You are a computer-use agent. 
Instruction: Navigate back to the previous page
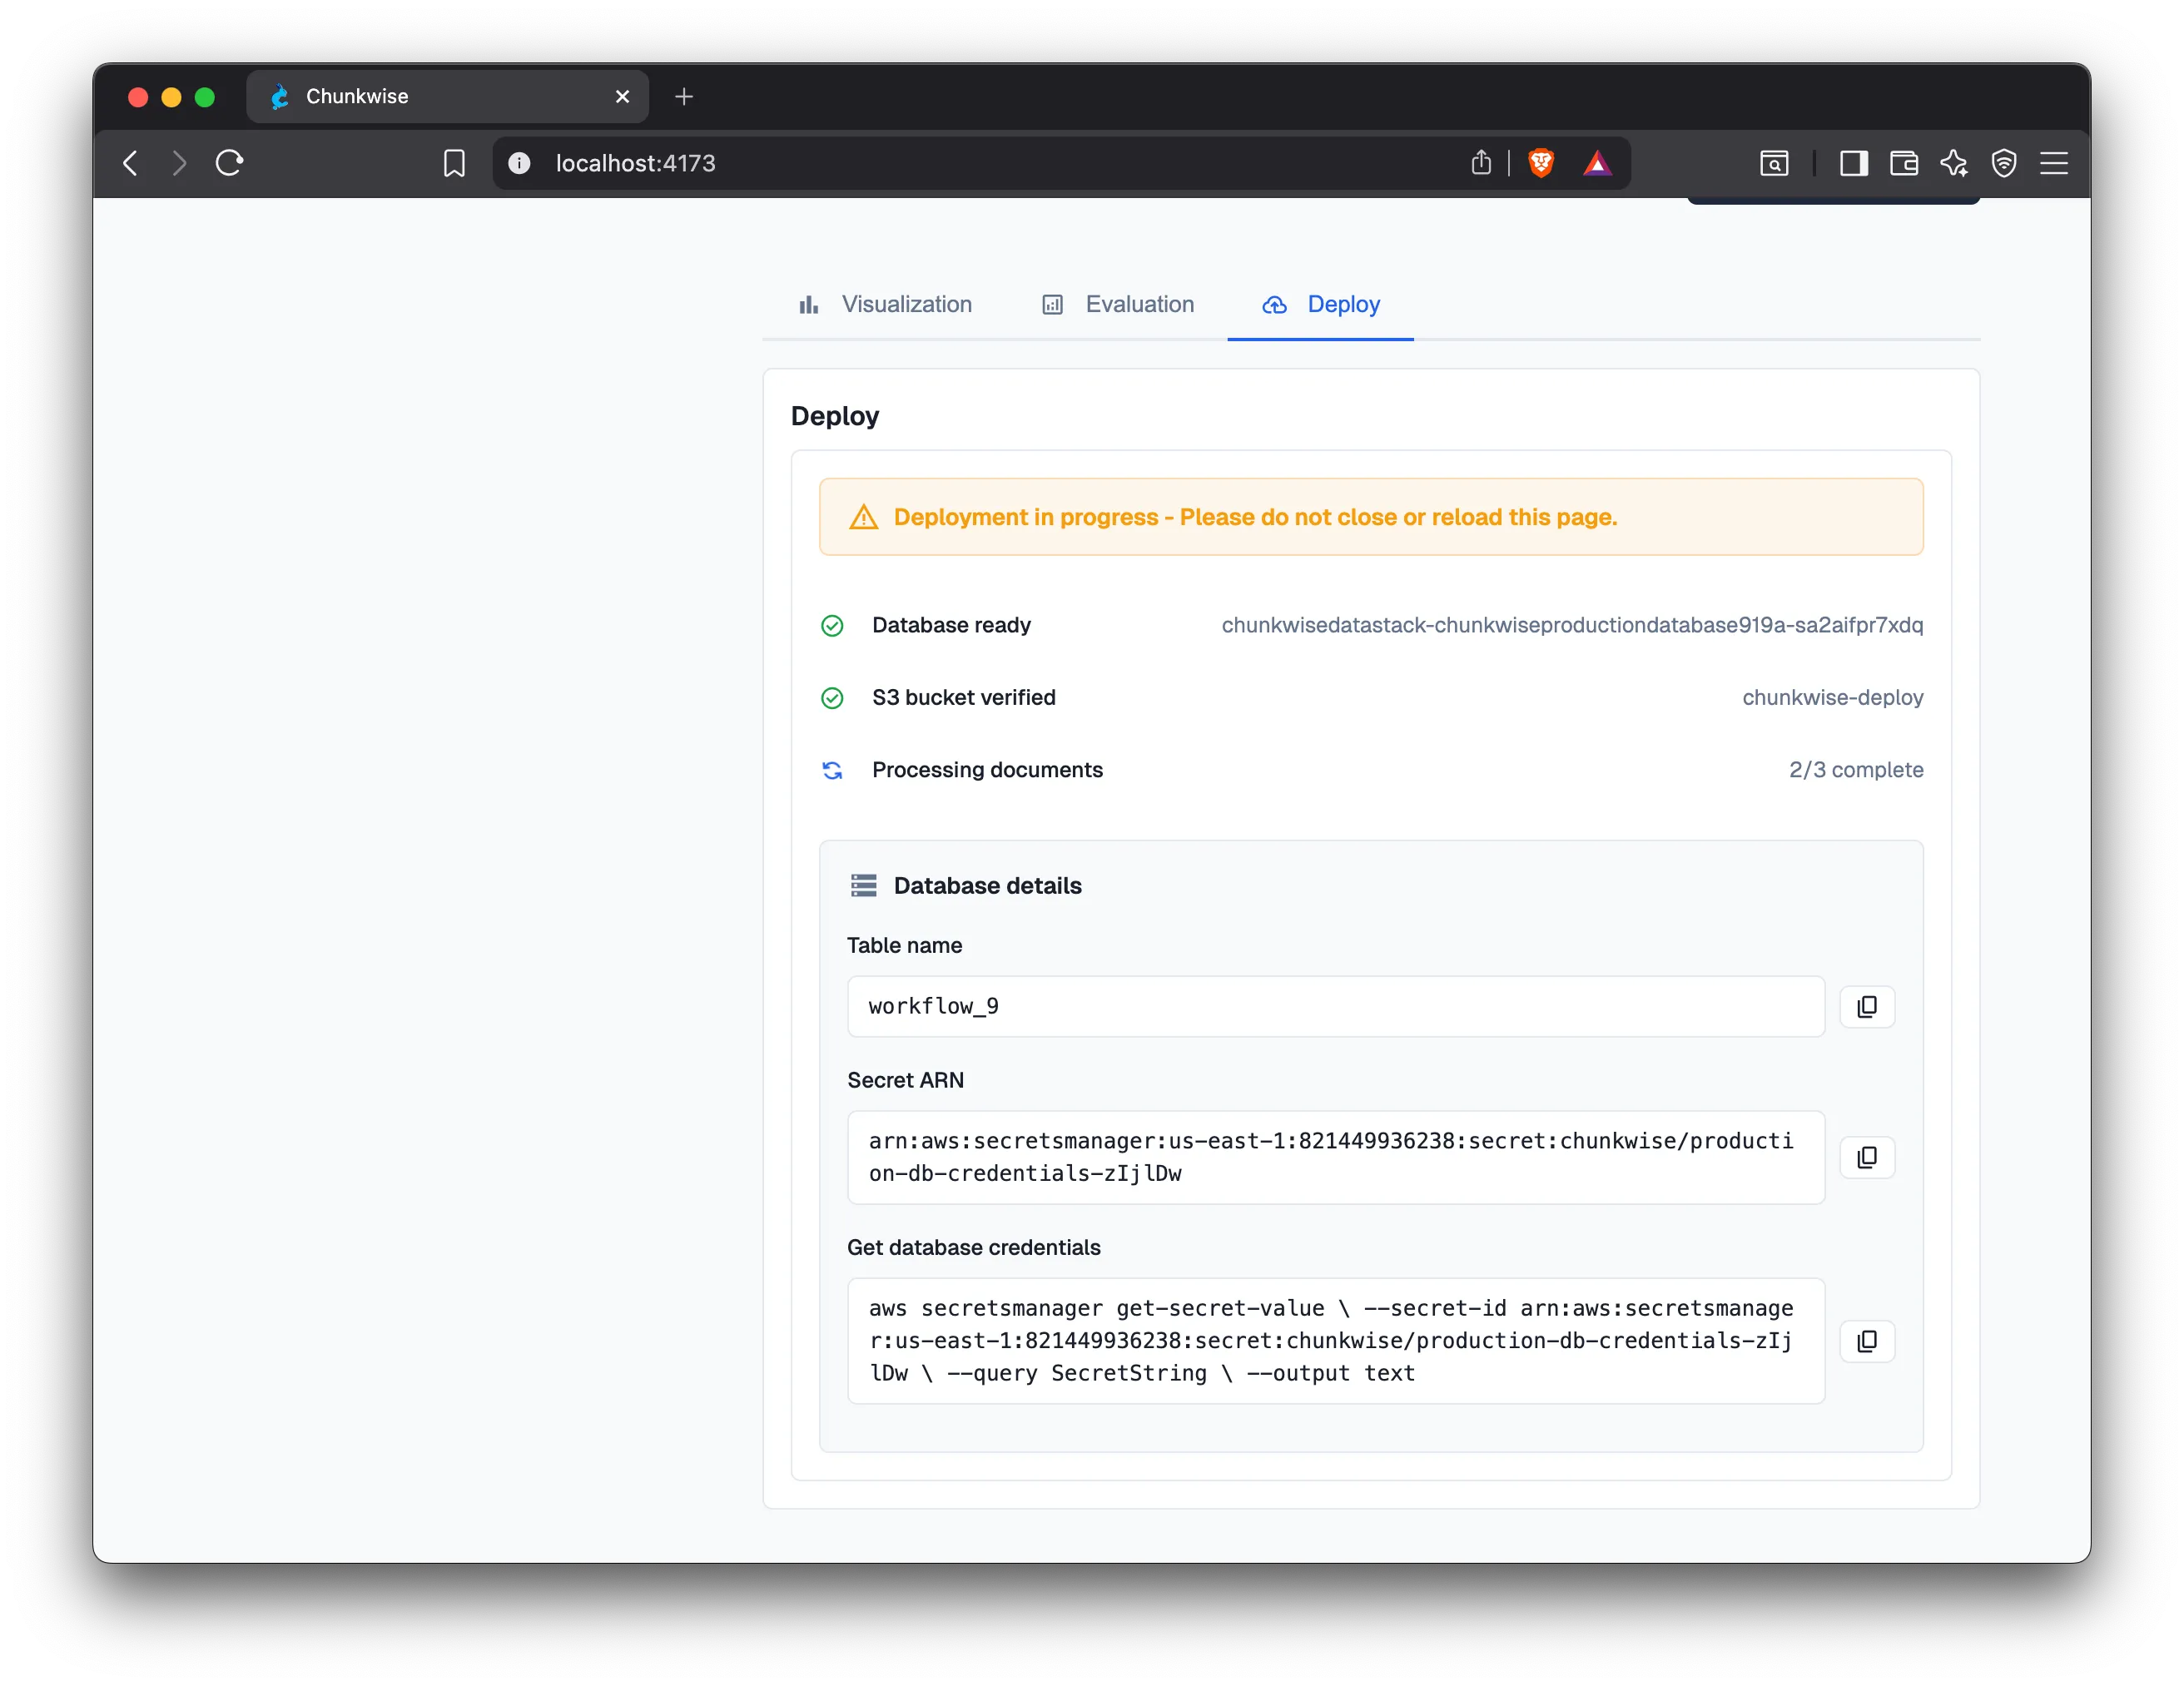[130, 163]
